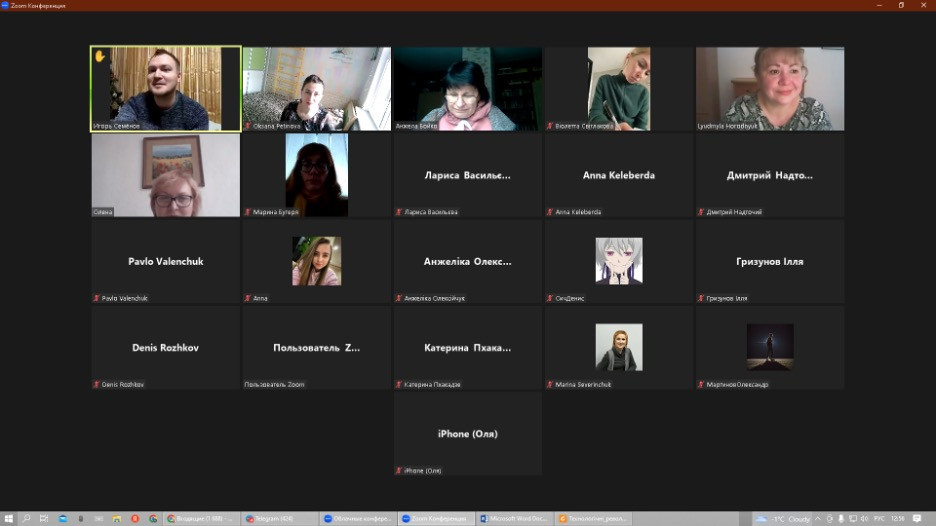Click muted mic icon beside Катерина Пхакадзе label
The image size is (936, 526).
point(399,384)
